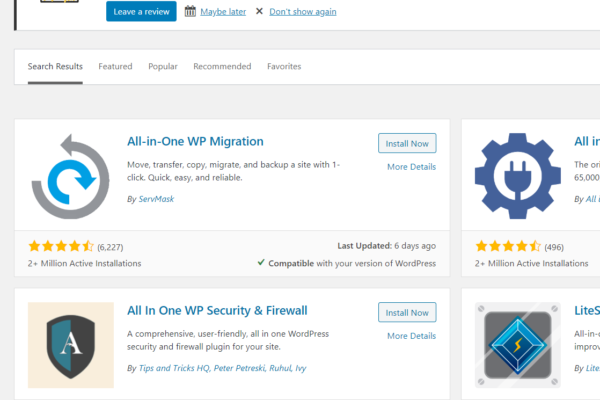Click the star rating with 496 reviews

[508, 246]
